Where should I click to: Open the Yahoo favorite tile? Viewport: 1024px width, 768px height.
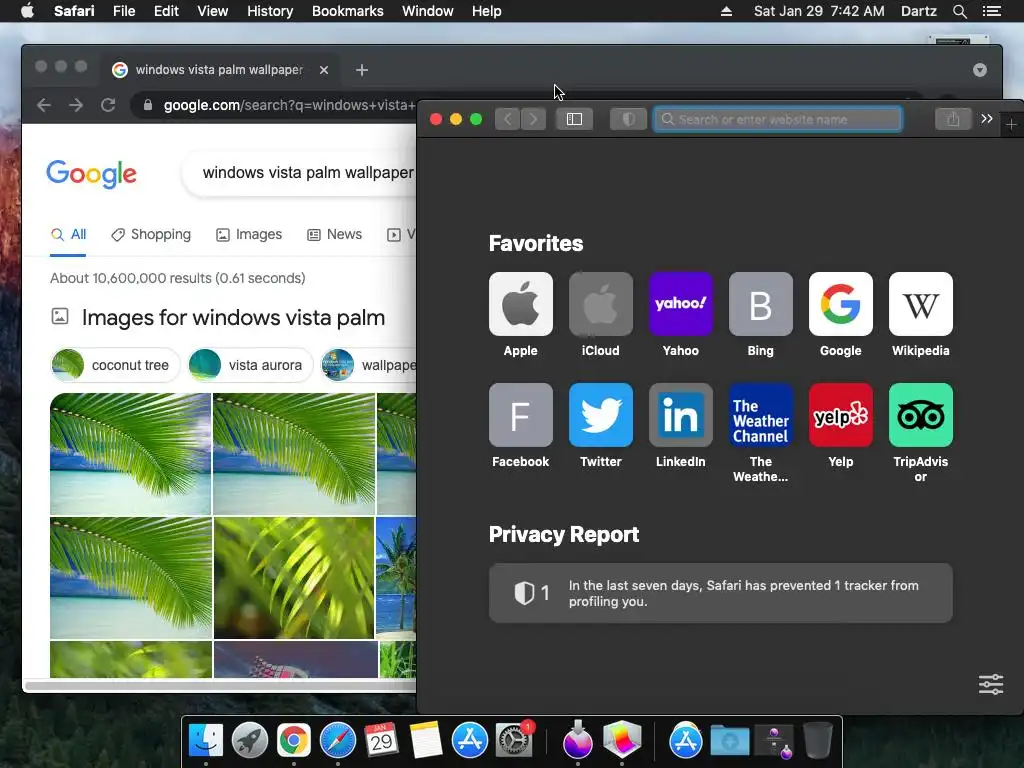(x=680, y=304)
